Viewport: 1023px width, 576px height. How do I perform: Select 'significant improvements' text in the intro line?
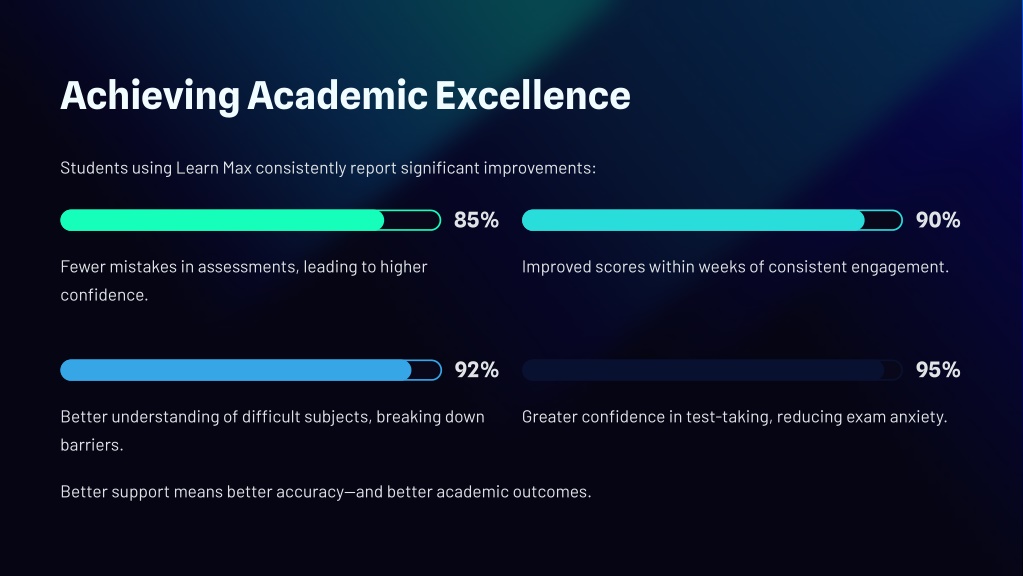pos(496,168)
